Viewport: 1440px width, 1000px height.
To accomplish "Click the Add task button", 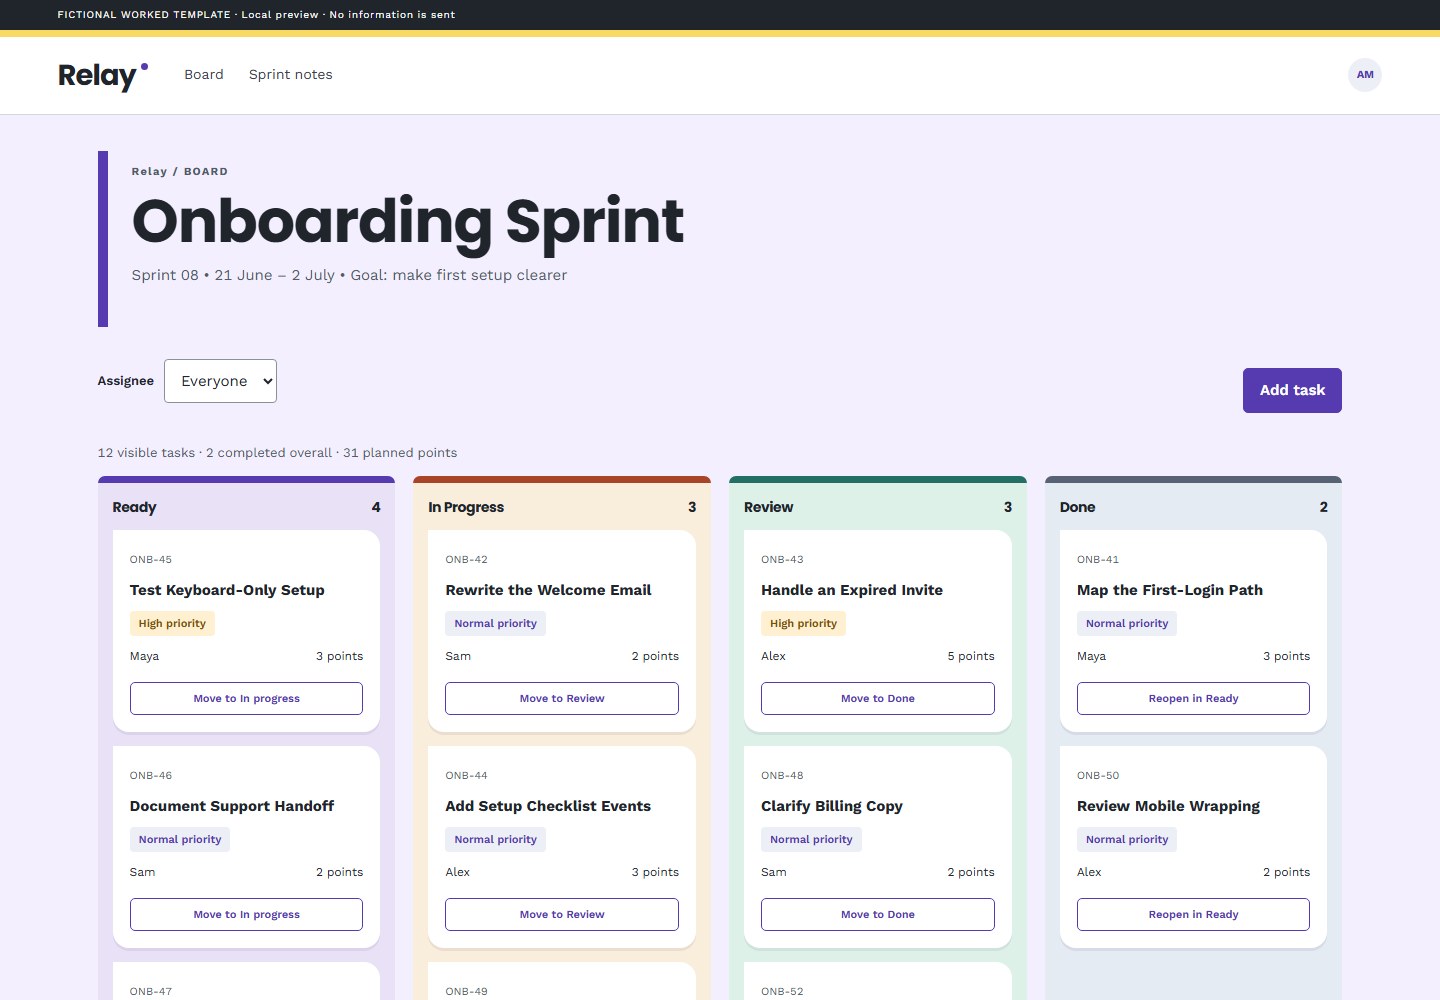I will click(1292, 390).
